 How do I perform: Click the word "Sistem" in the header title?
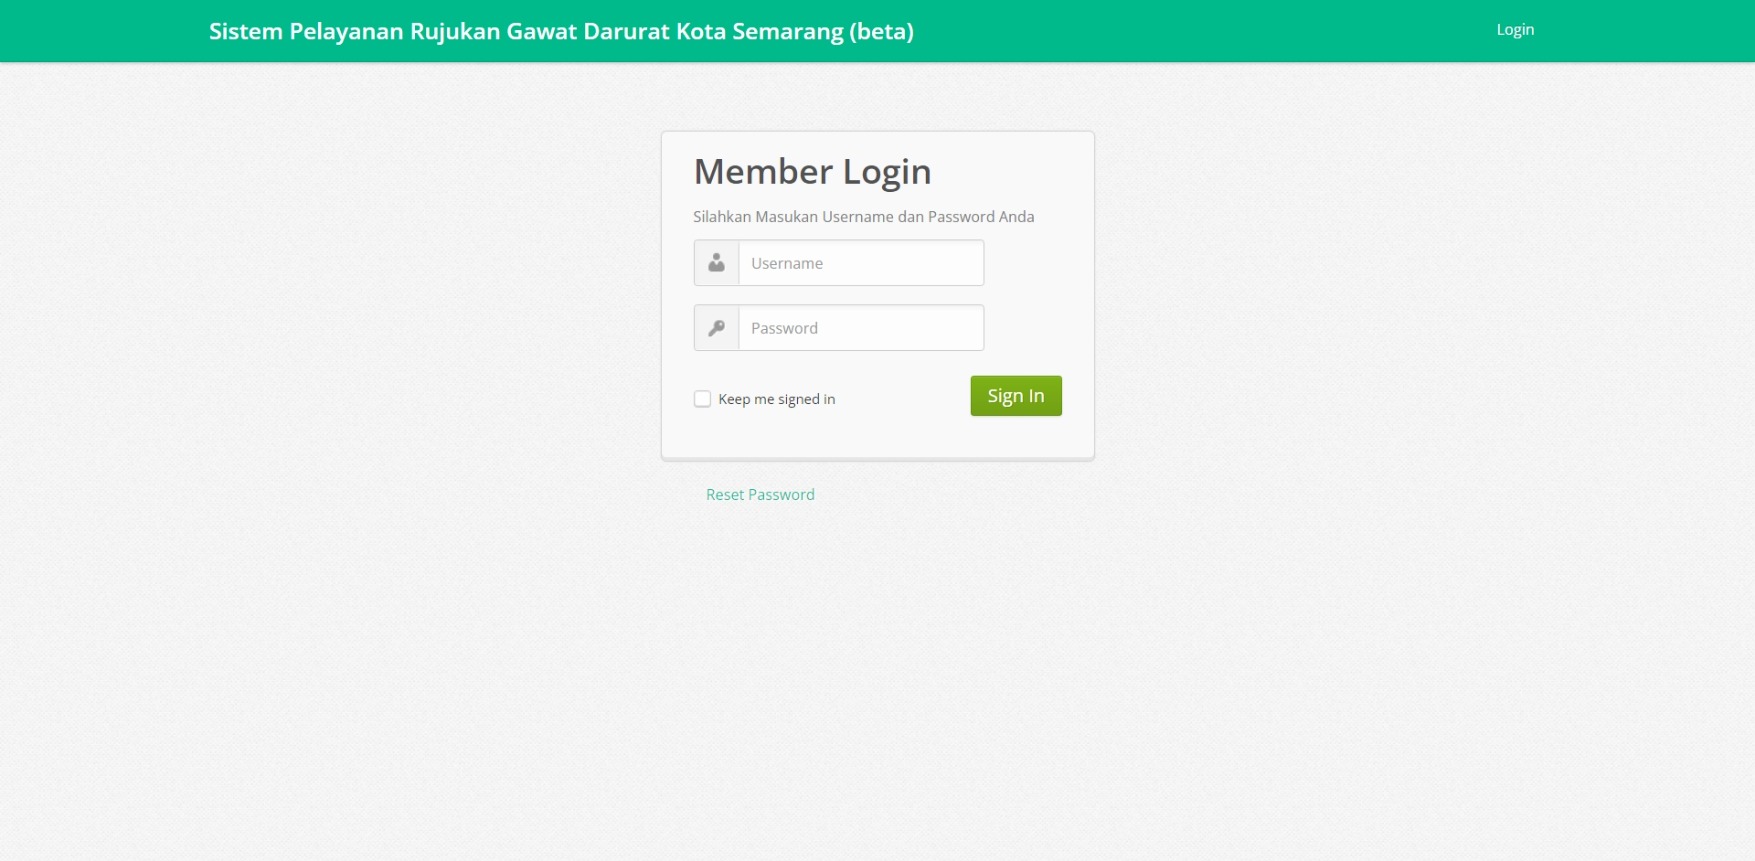[246, 31]
